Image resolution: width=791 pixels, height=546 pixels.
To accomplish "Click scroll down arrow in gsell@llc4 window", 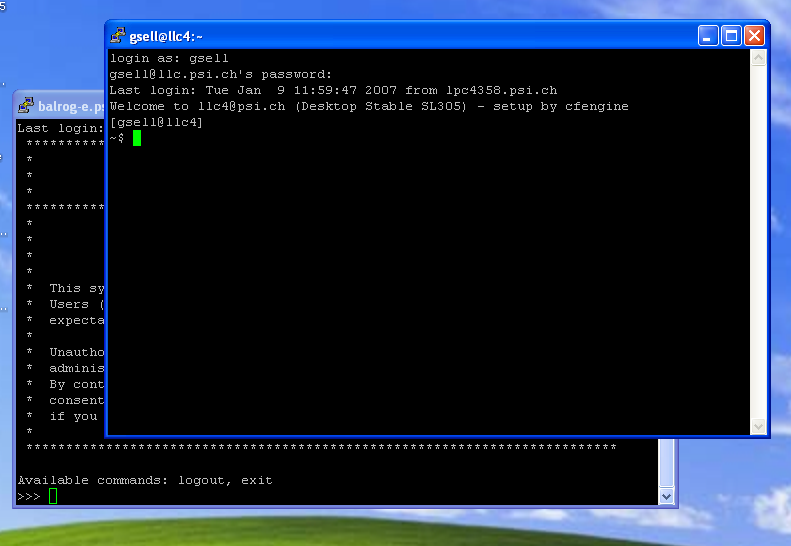I will coord(758,426).
